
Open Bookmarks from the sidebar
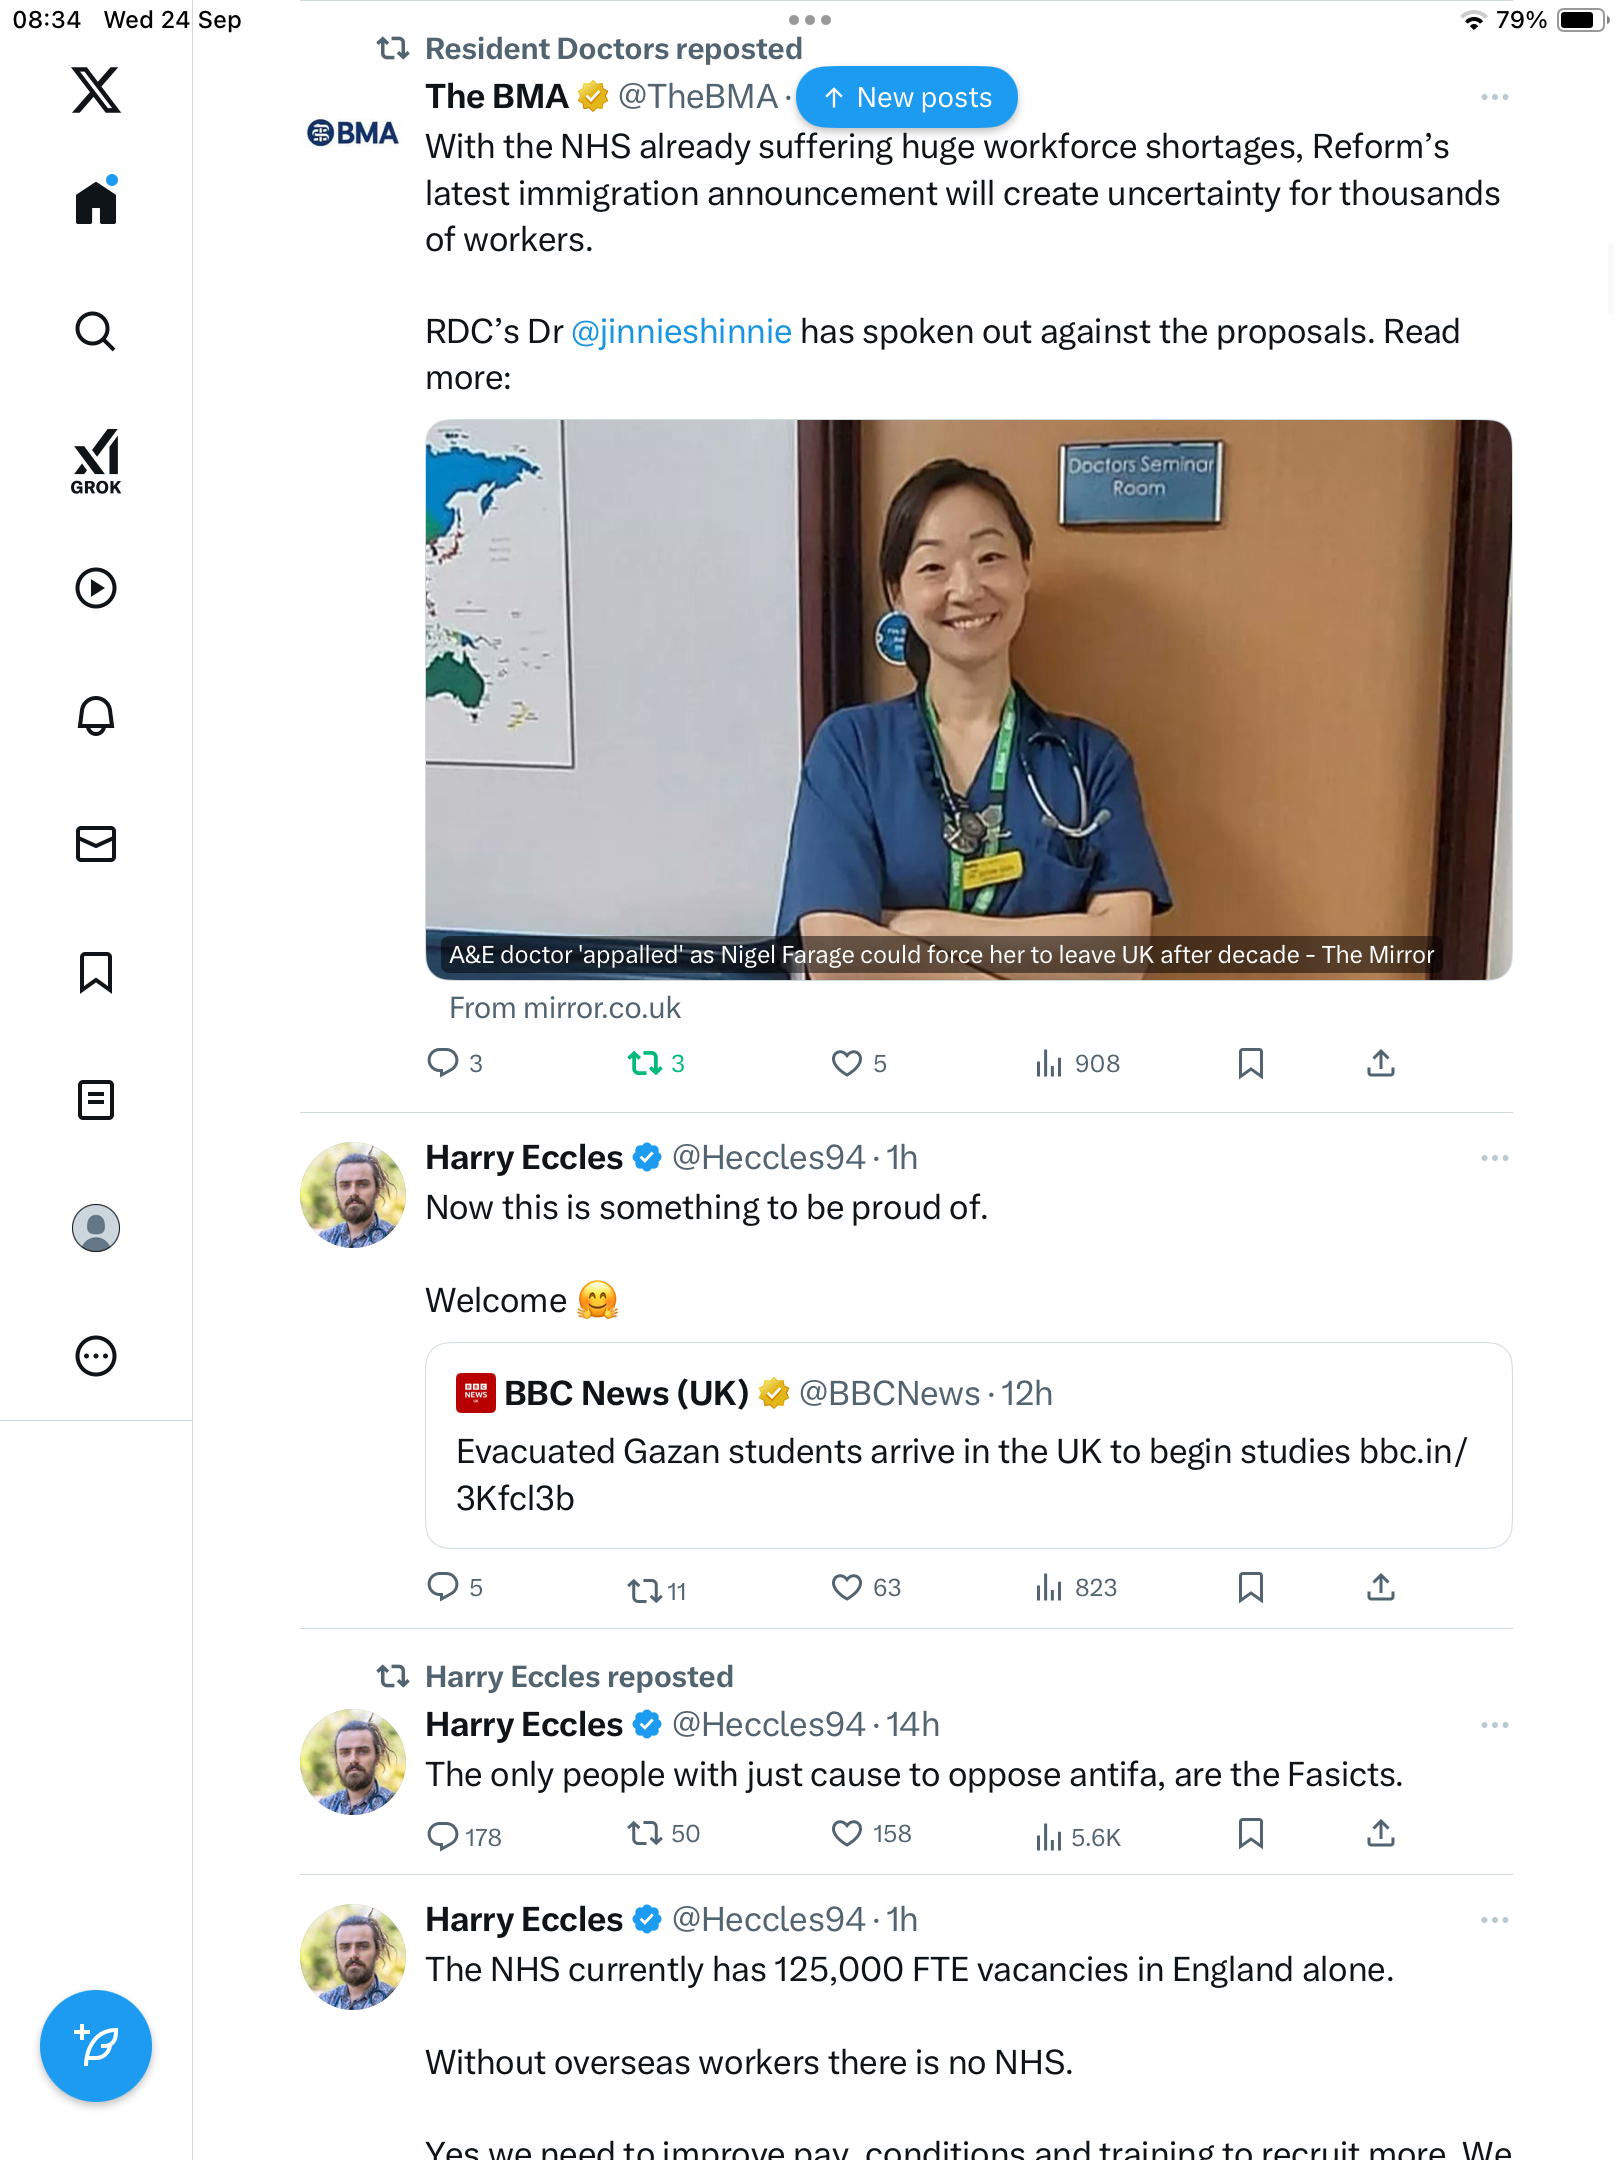(96, 972)
